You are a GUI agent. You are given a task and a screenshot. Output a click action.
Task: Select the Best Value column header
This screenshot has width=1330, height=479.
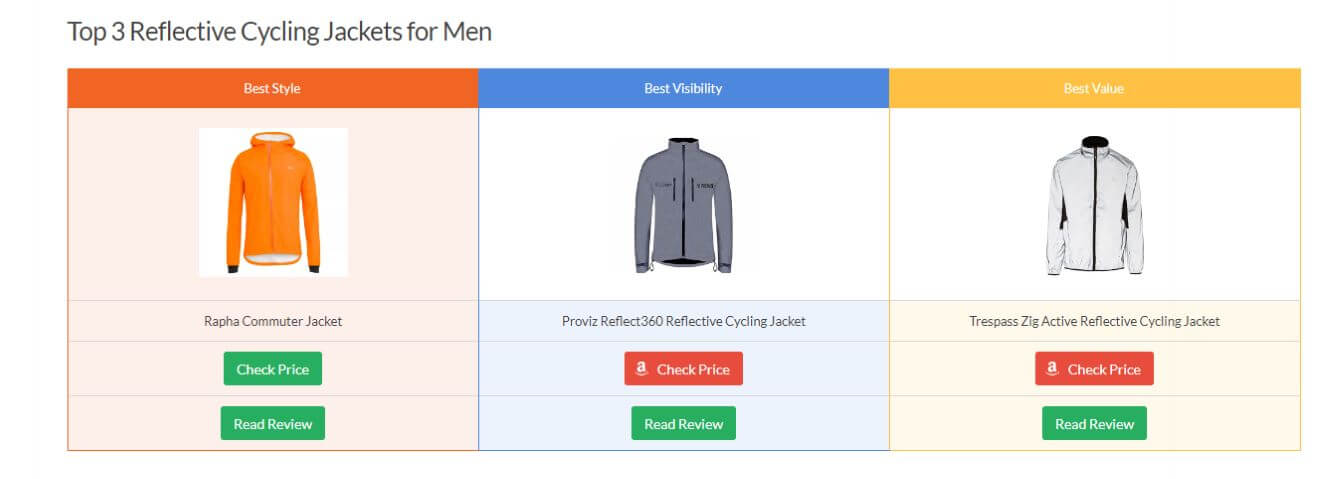tap(1095, 88)
